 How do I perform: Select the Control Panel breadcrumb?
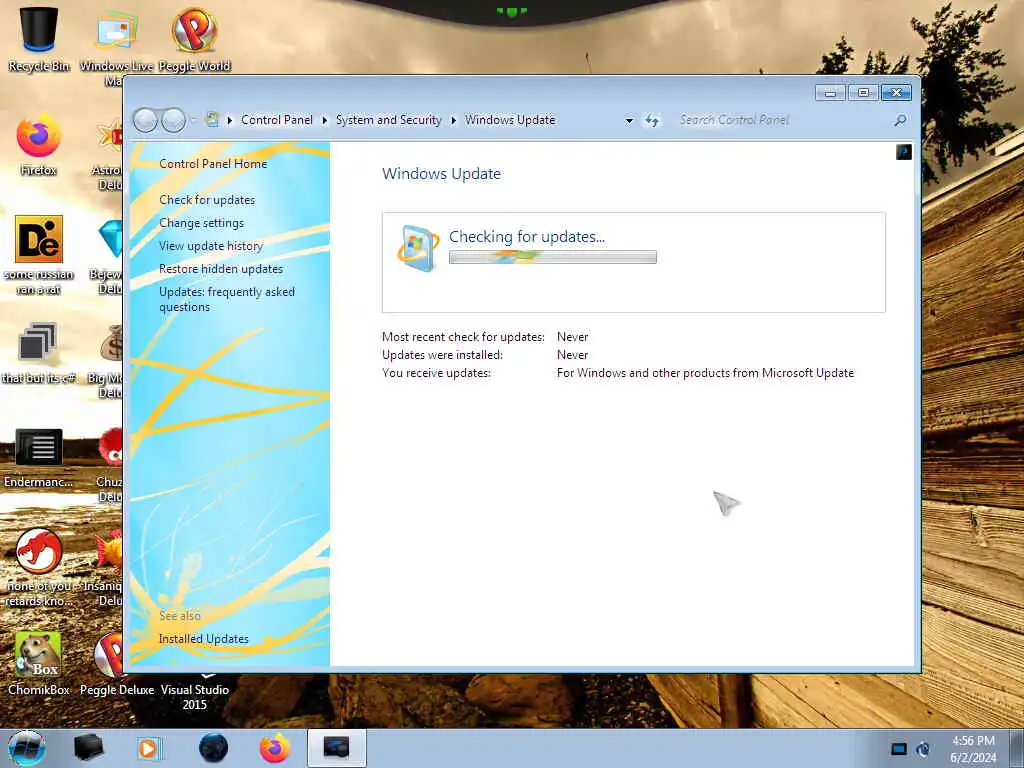click(x=277, y=120)
